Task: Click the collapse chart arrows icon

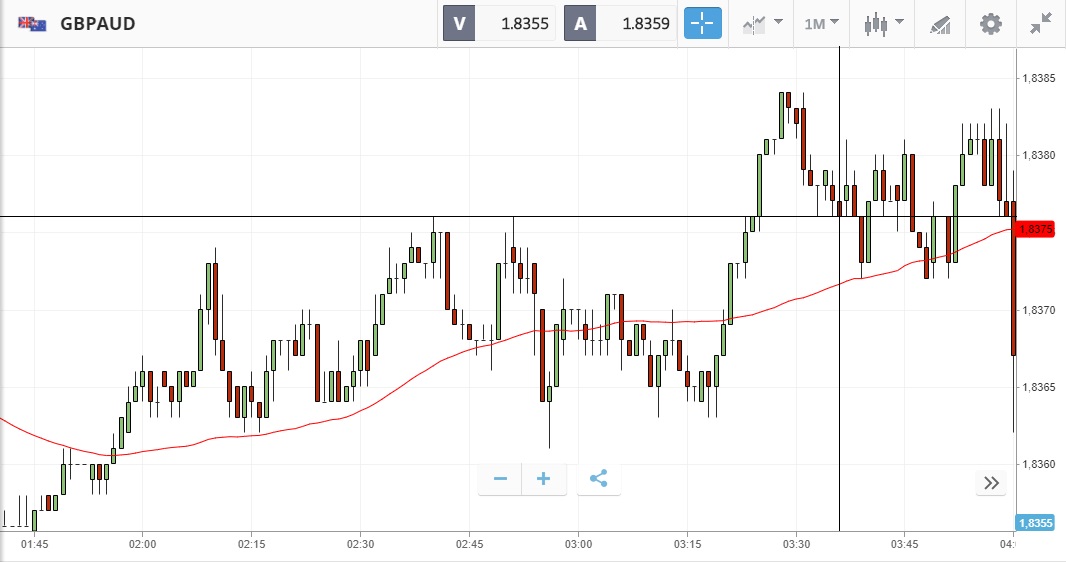Action: (1041, 23)
